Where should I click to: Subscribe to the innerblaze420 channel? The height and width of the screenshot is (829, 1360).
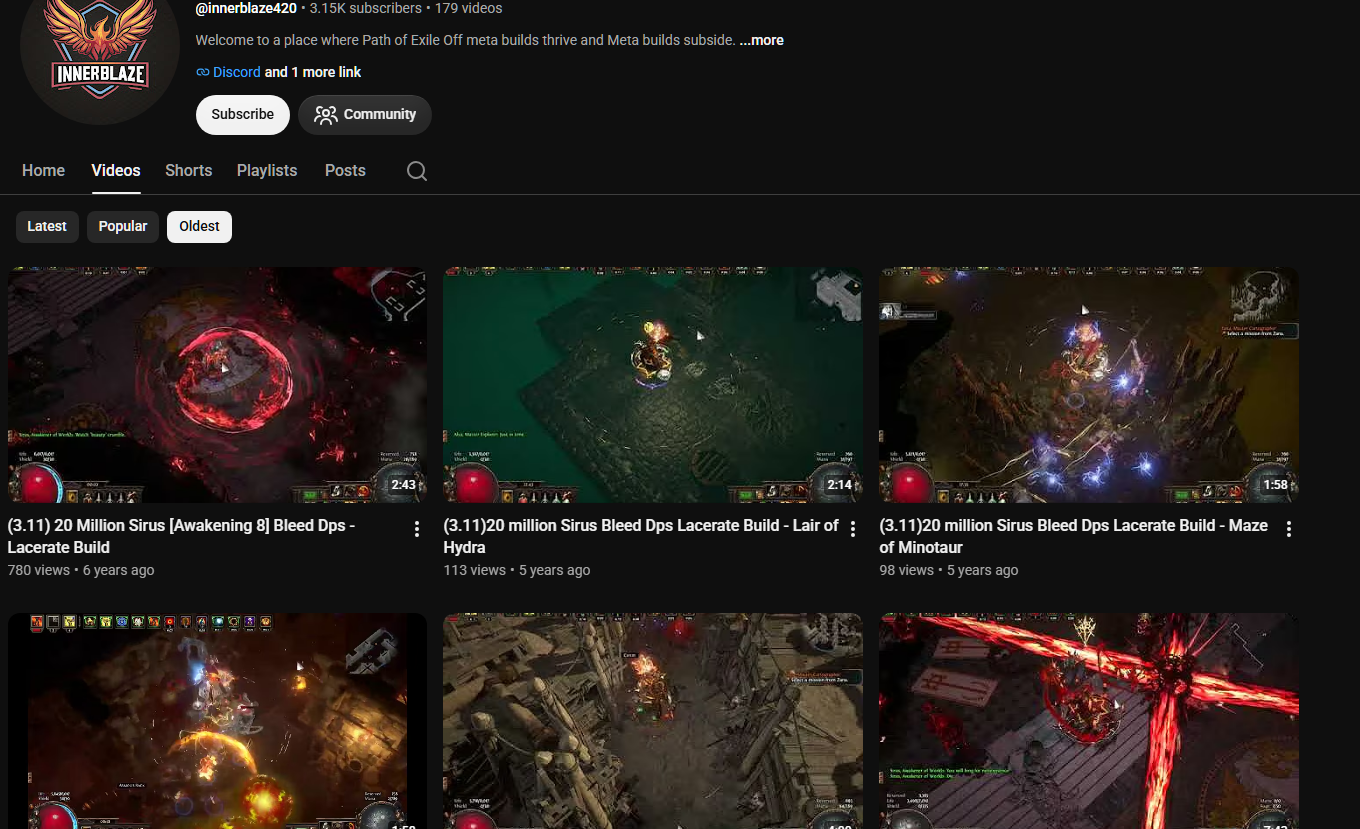click(243, 115)
